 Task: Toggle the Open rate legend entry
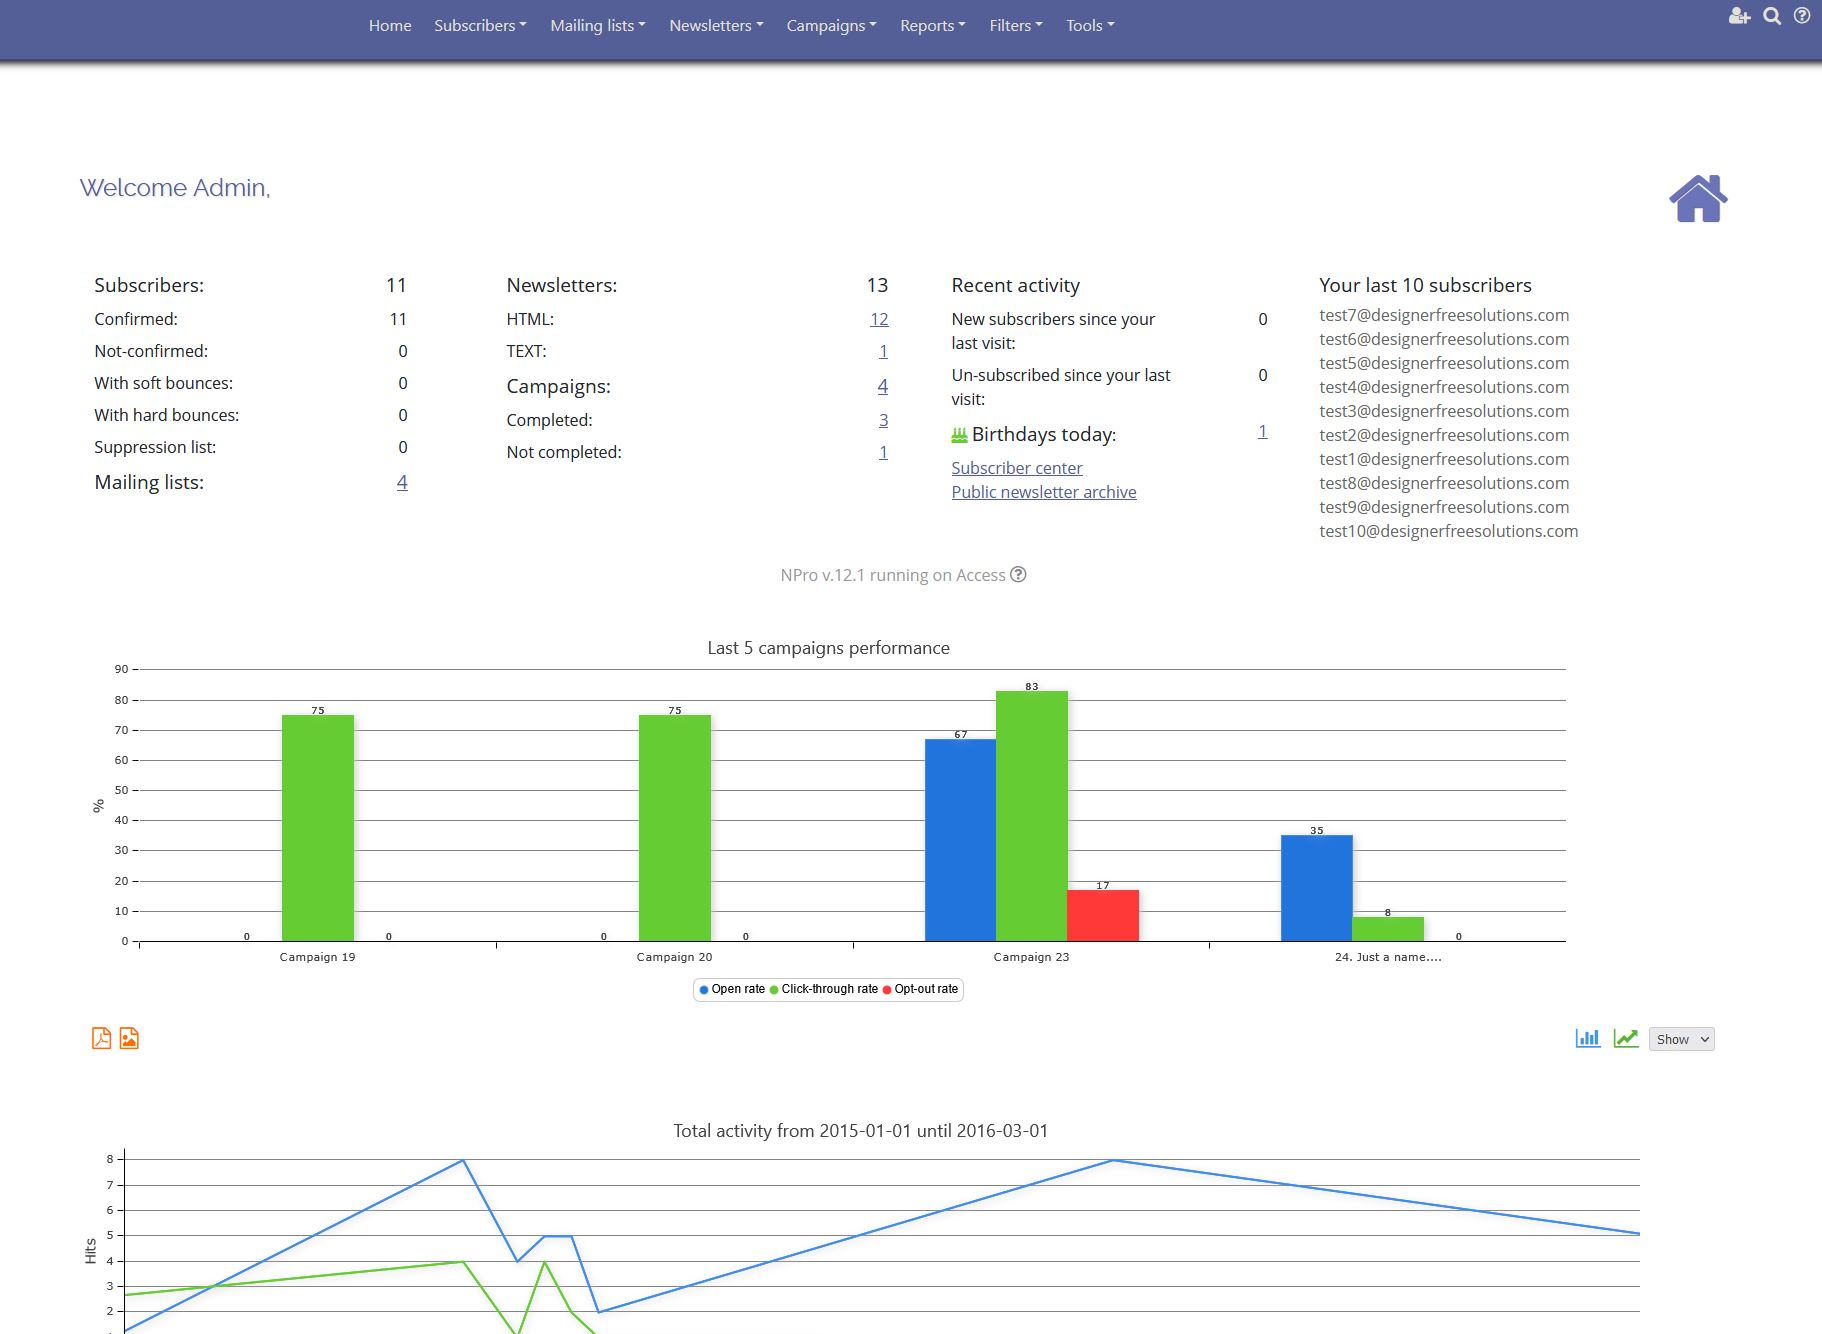[x=732, y=989]
